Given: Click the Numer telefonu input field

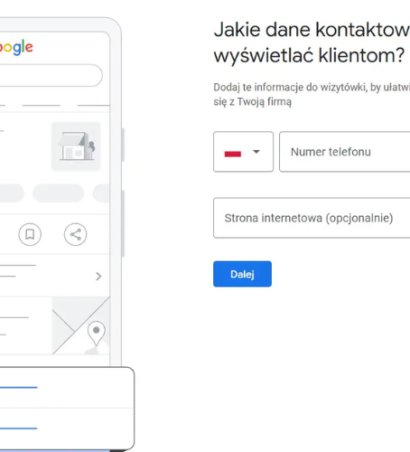Looking at the screenshot, I should click(x=345, y=152).
